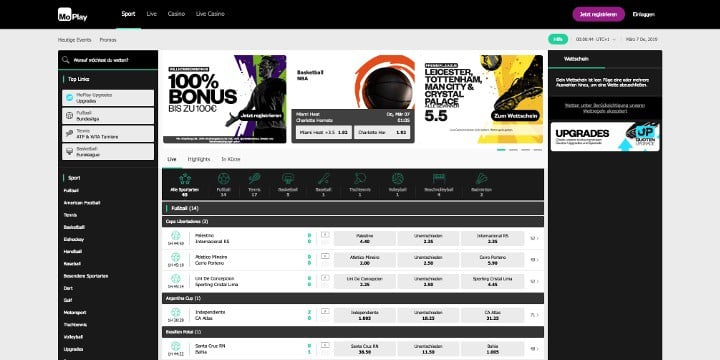Select last carousel indicator dash

pyautogui.click(x=537, y=150)
